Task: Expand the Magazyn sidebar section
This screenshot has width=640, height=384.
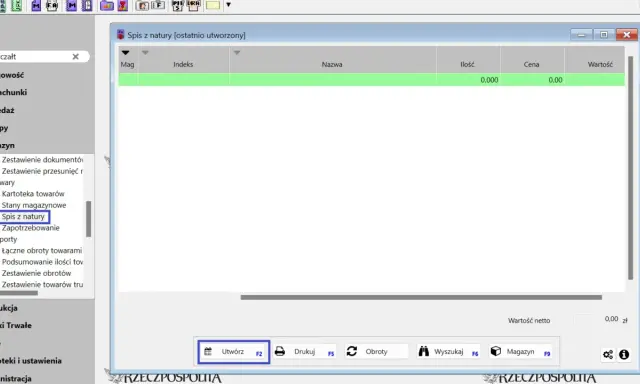Action: tap(7, 146)
